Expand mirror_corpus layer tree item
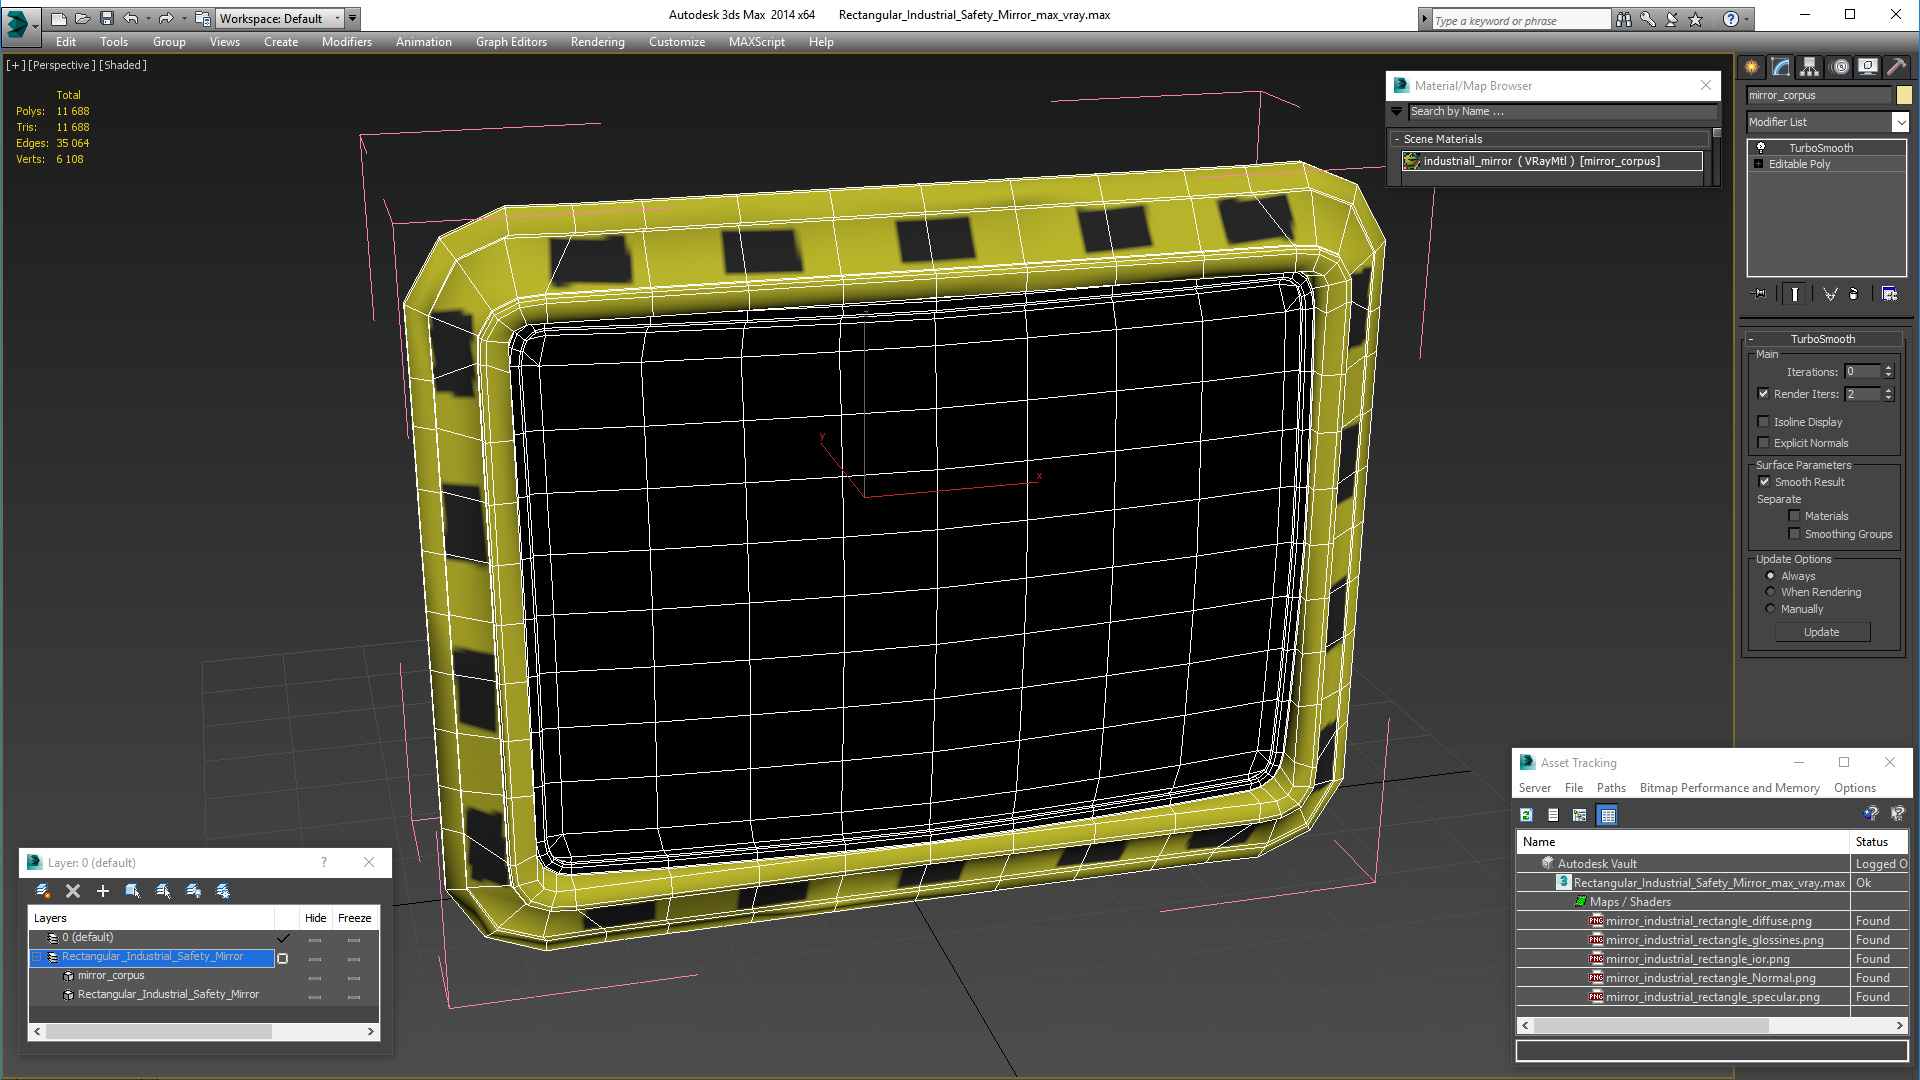The width and height of the screenshot is (1920, 1080). pos(53,976)
